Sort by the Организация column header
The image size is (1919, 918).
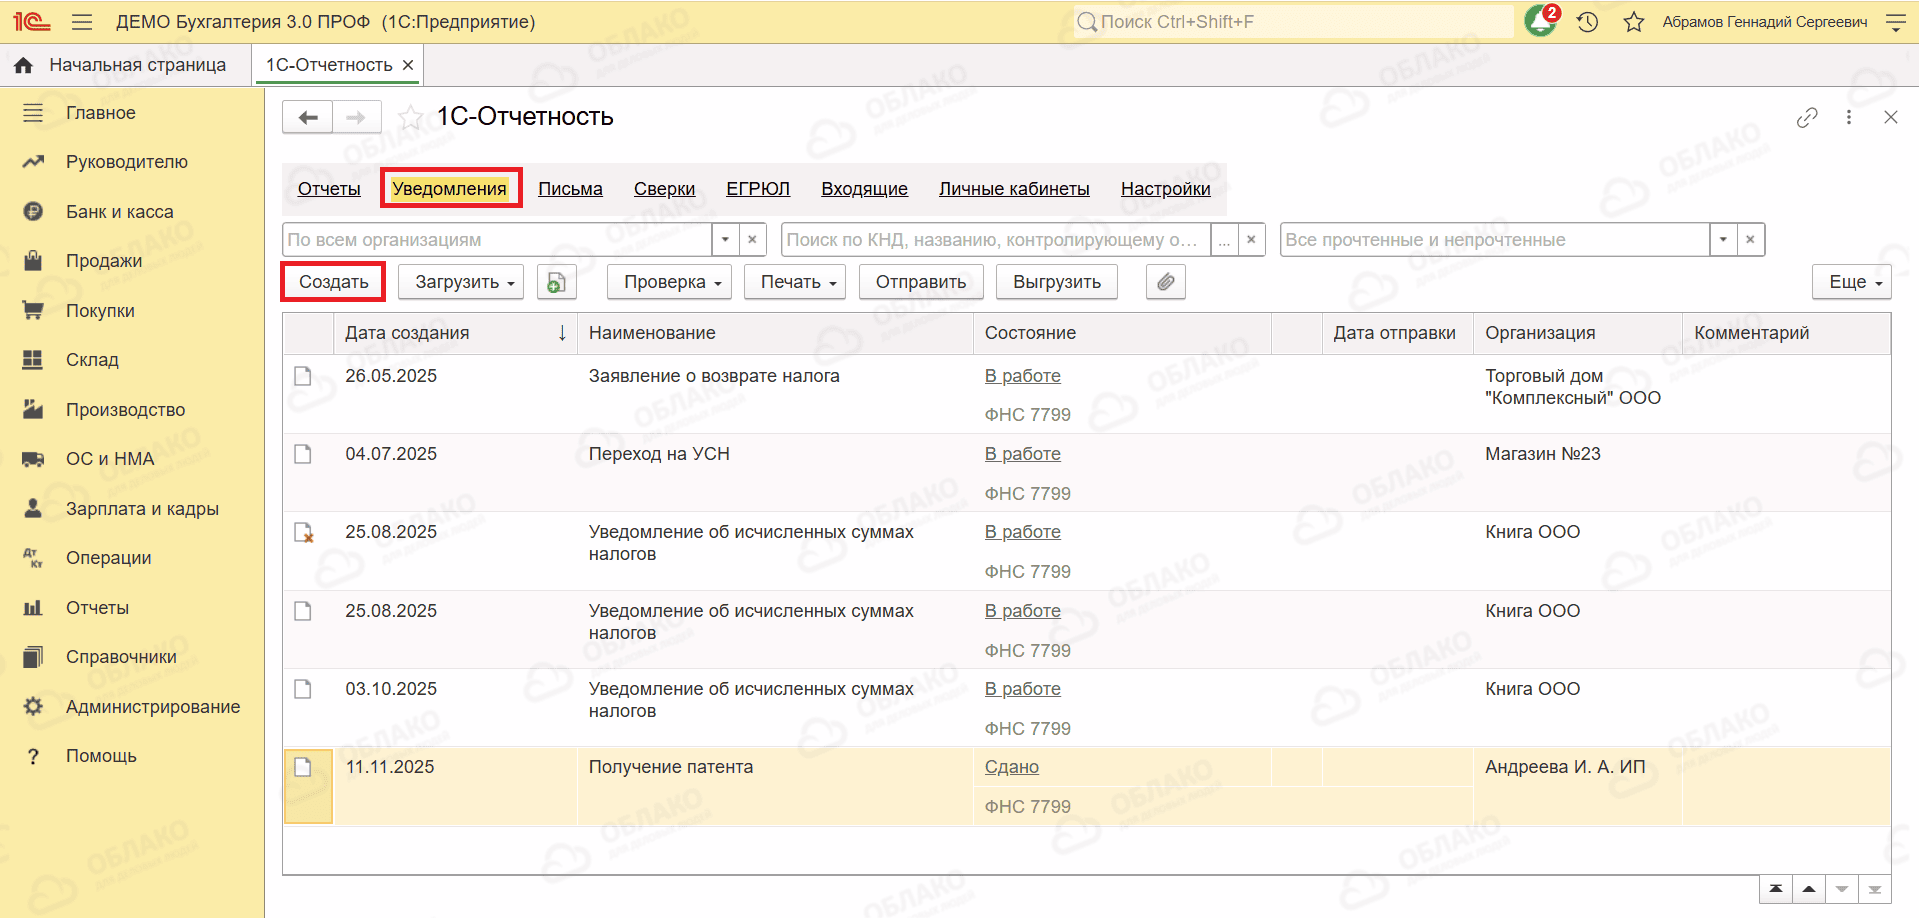pos(1578,333)
